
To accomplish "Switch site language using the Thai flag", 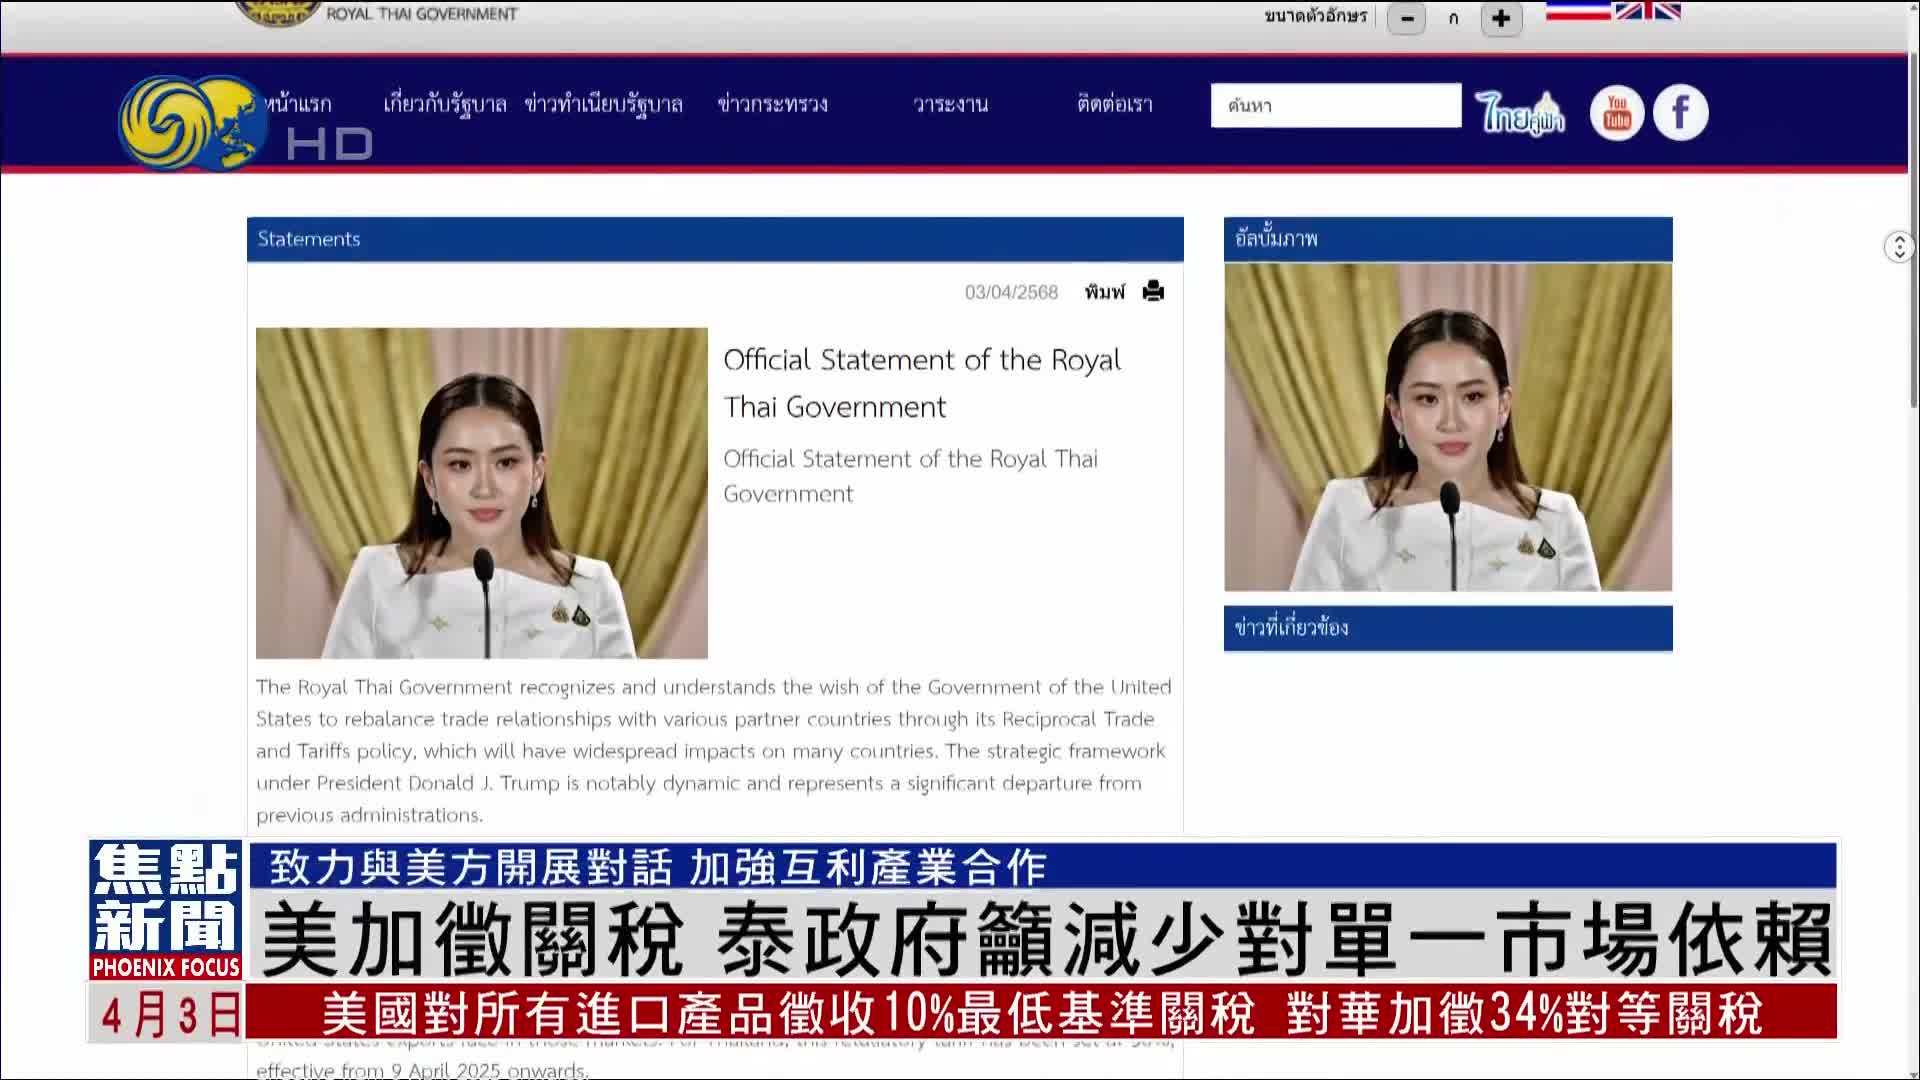I will click(x=1580, y=12).
